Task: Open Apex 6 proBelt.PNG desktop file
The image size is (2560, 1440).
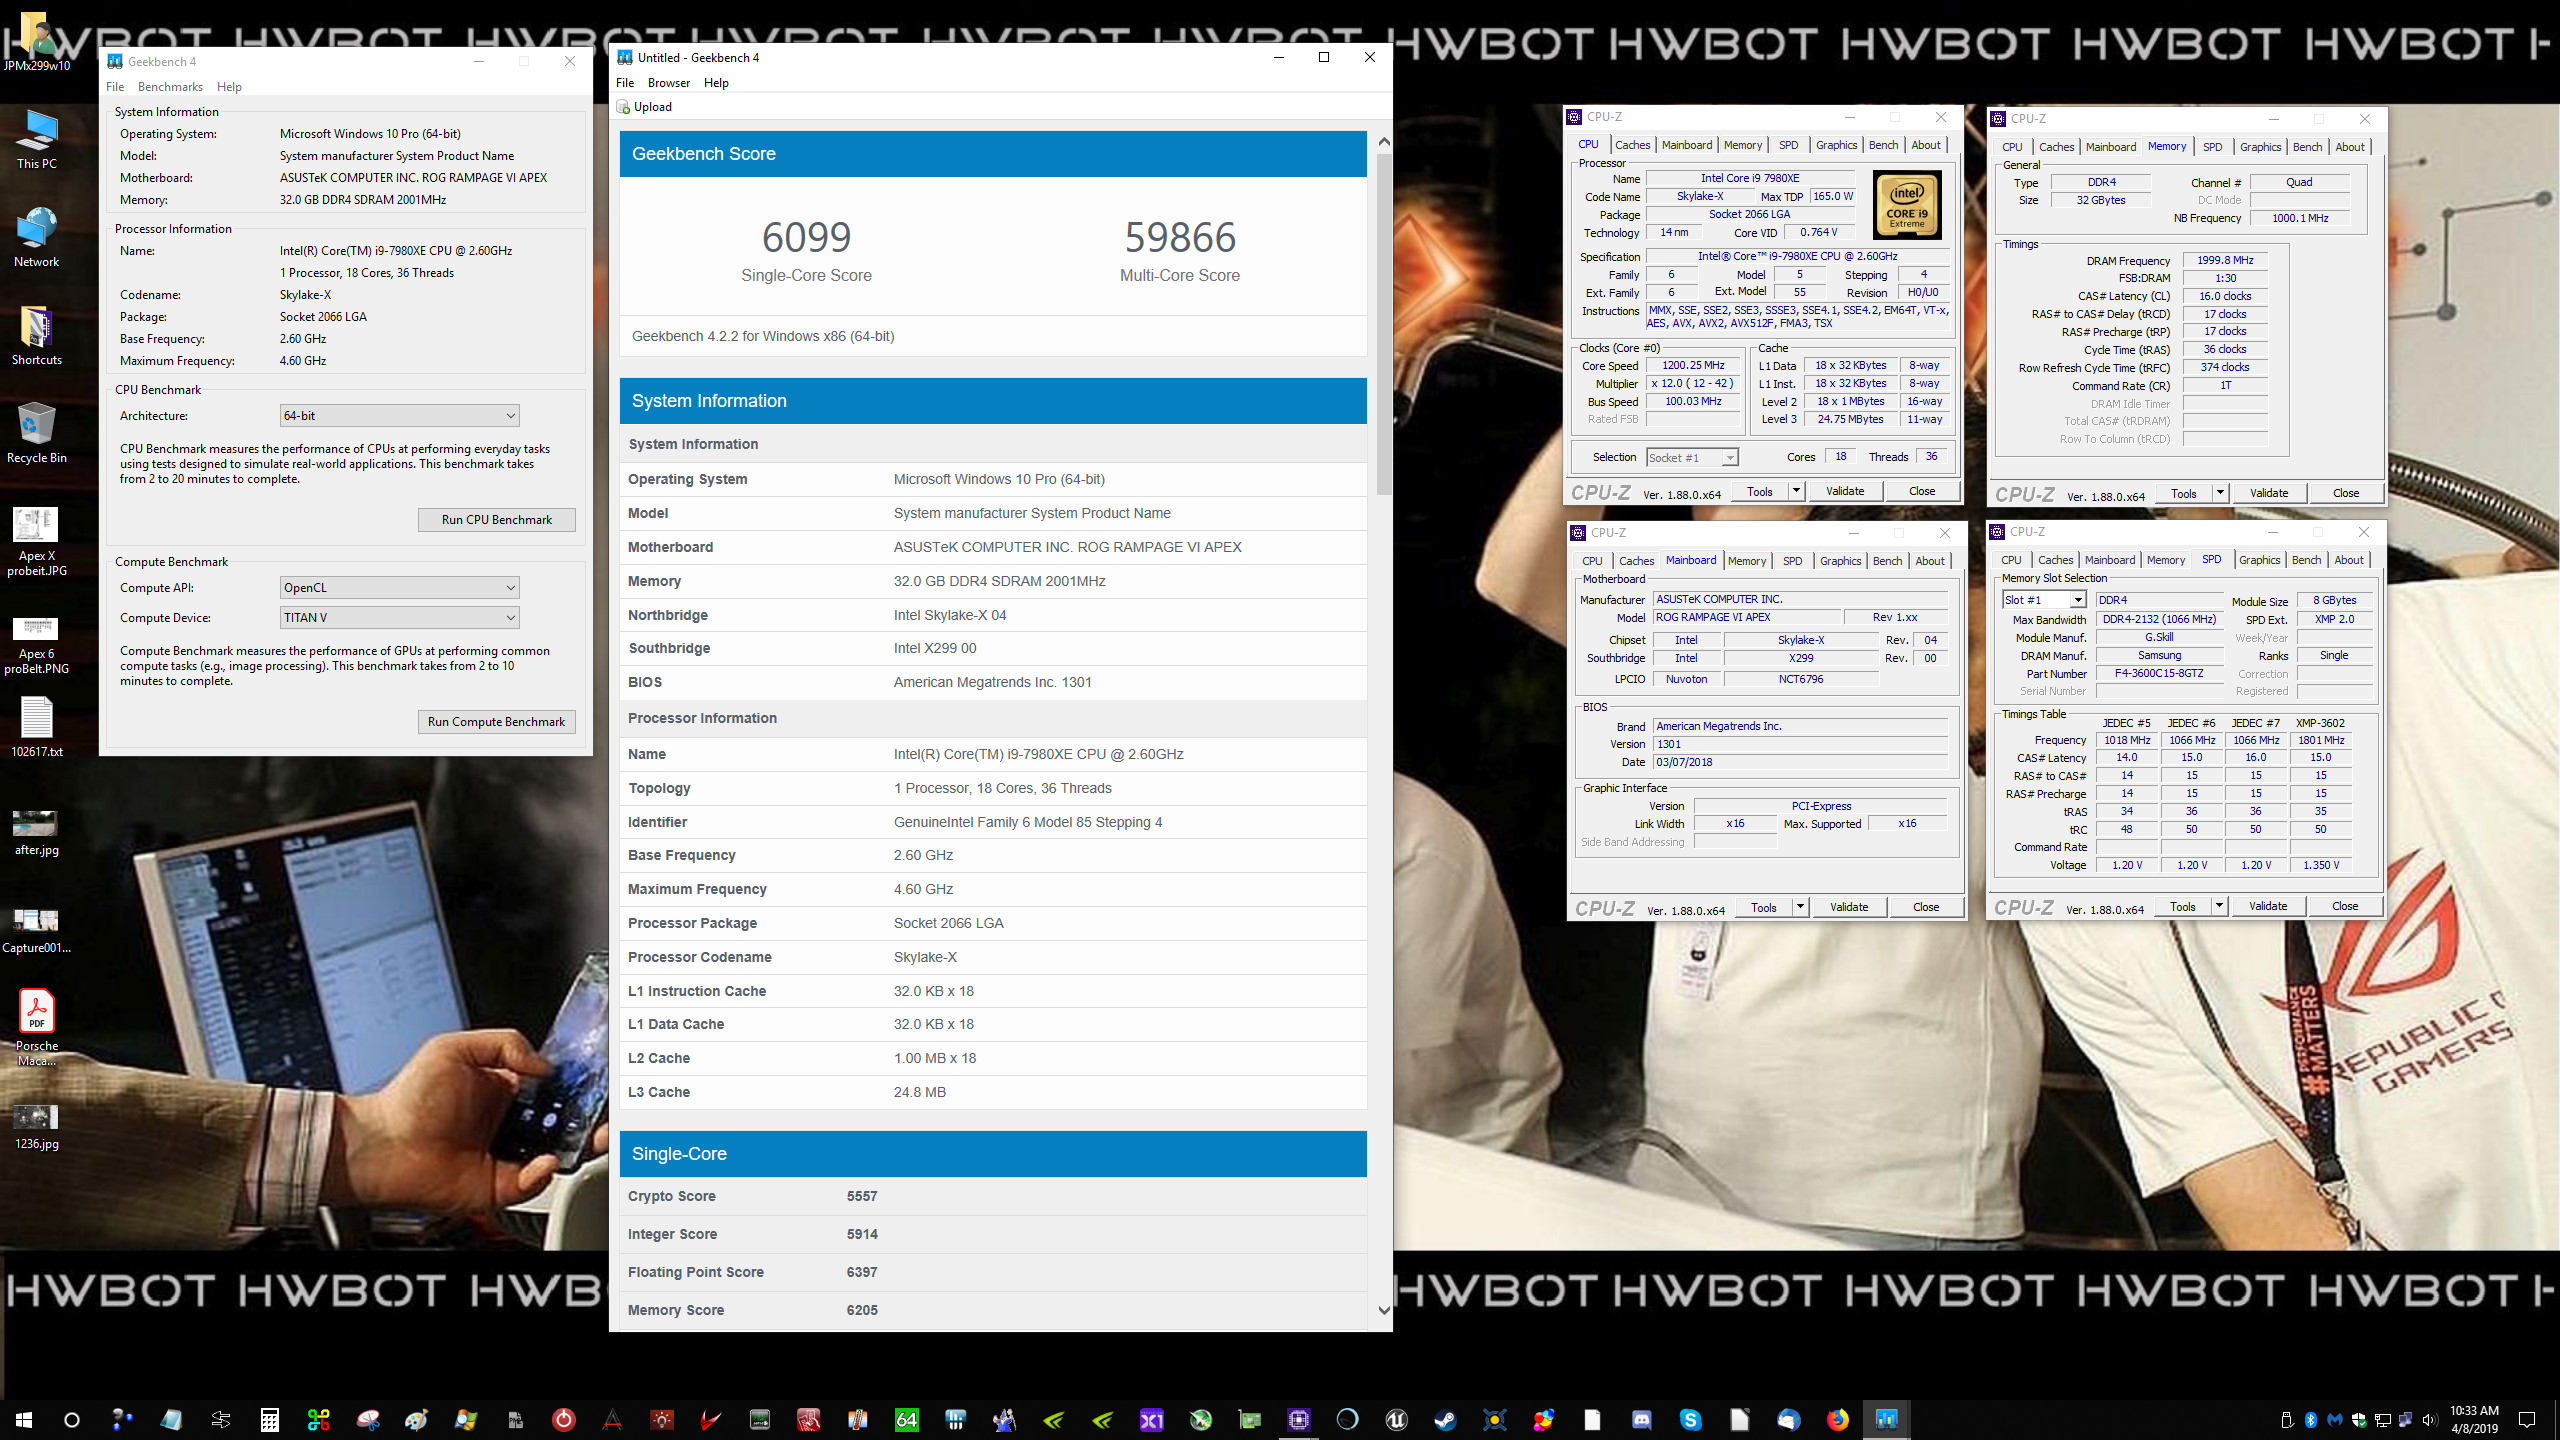Action: click(37, 645)
